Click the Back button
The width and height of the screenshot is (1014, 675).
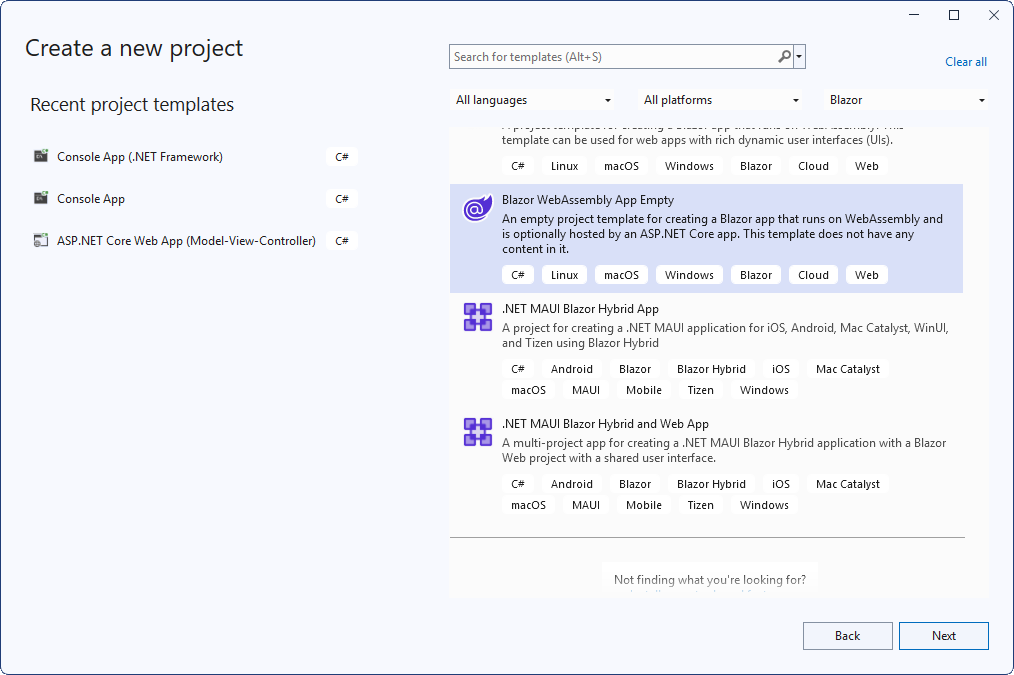pyautogui.click(x=847, y=635)
